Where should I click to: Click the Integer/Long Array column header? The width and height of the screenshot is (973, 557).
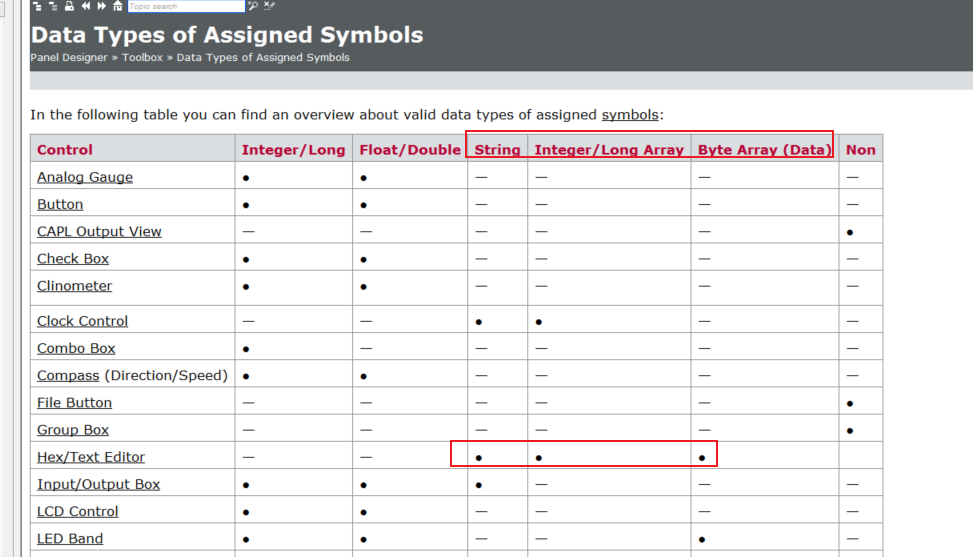coord(609,150)
